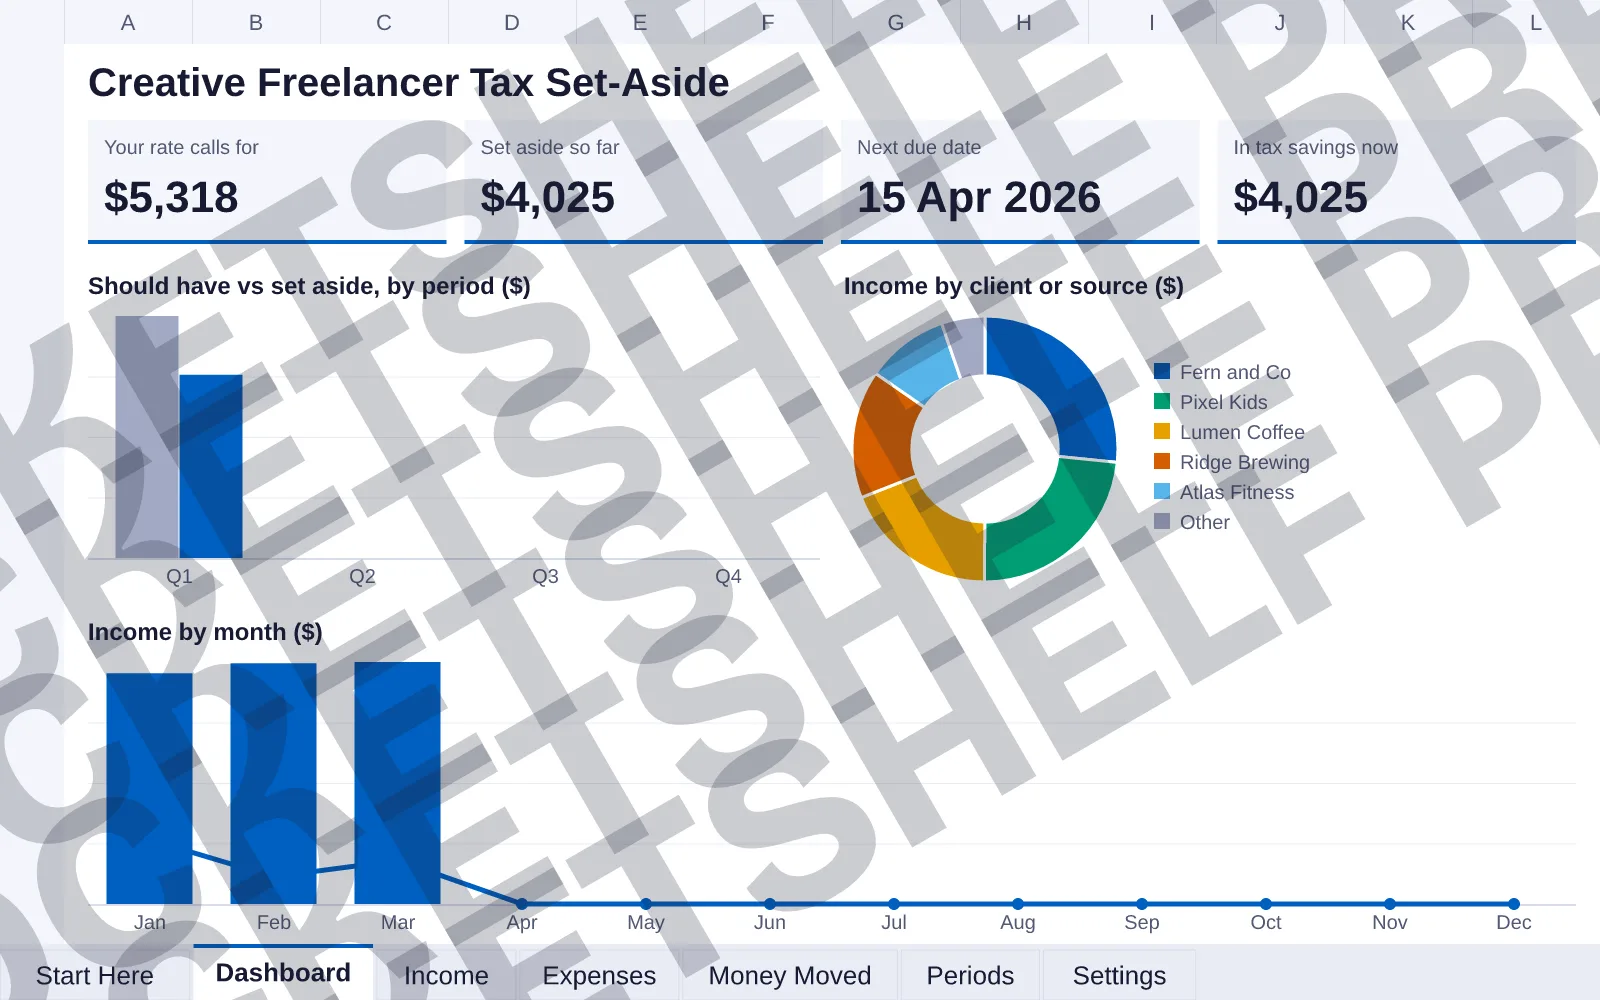Click the Pixel Kids legend swatch
This screenshot has height=1000, width=1600.
1162,401
